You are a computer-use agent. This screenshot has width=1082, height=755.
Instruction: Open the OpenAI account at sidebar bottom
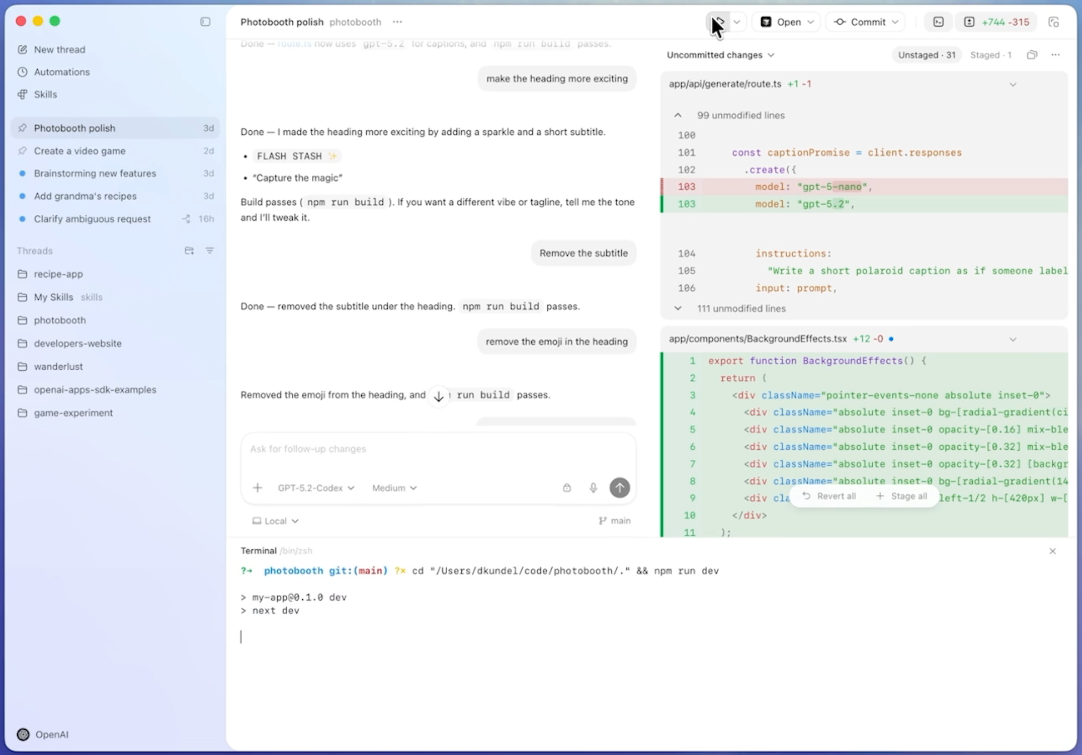(x=43, y=734)
